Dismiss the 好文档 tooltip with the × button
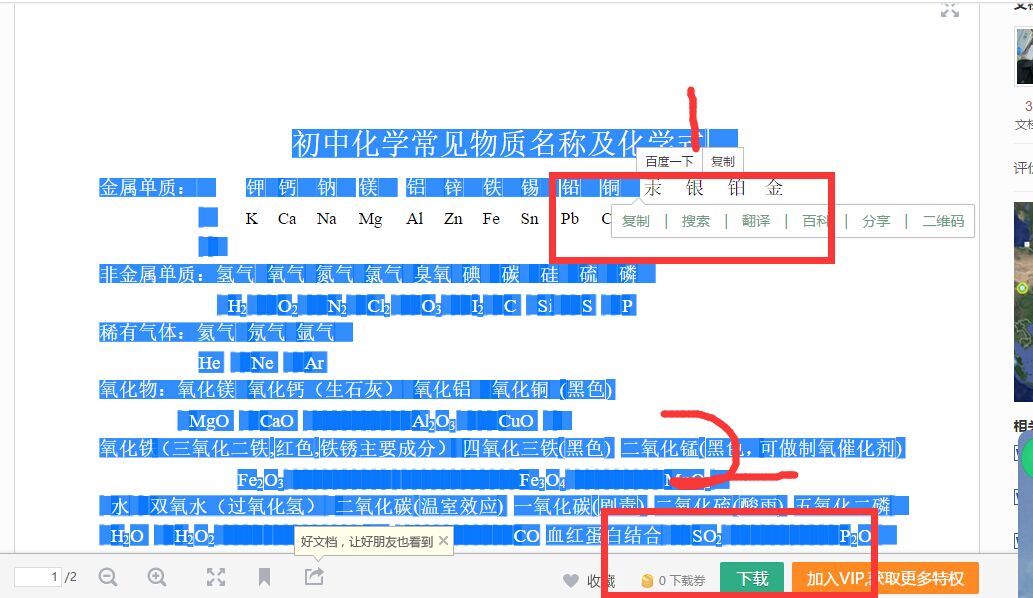 click(443, 538)
